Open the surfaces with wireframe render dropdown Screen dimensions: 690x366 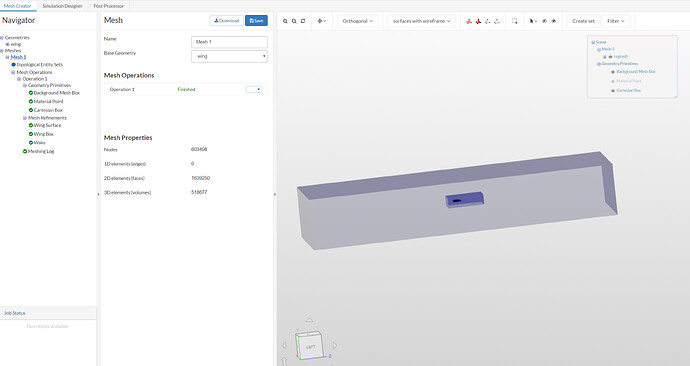[421, 21]
